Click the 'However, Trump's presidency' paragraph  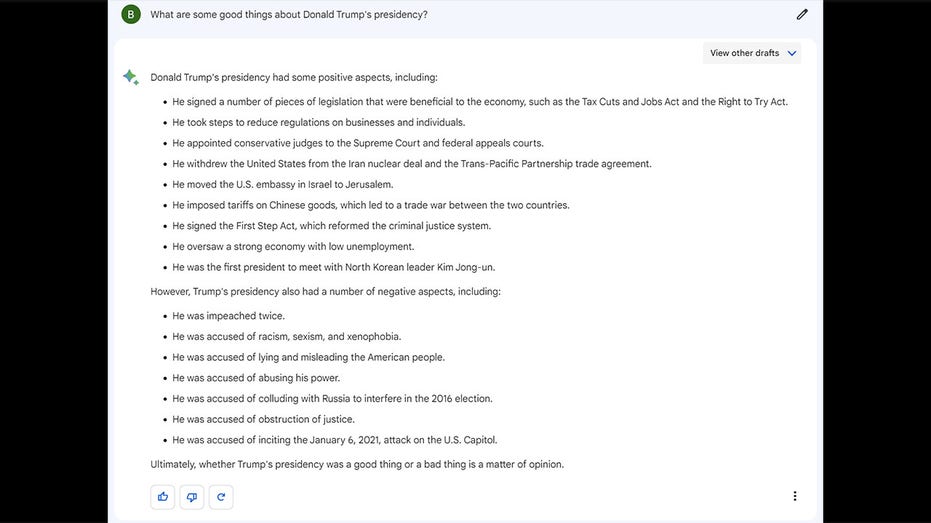325,291
